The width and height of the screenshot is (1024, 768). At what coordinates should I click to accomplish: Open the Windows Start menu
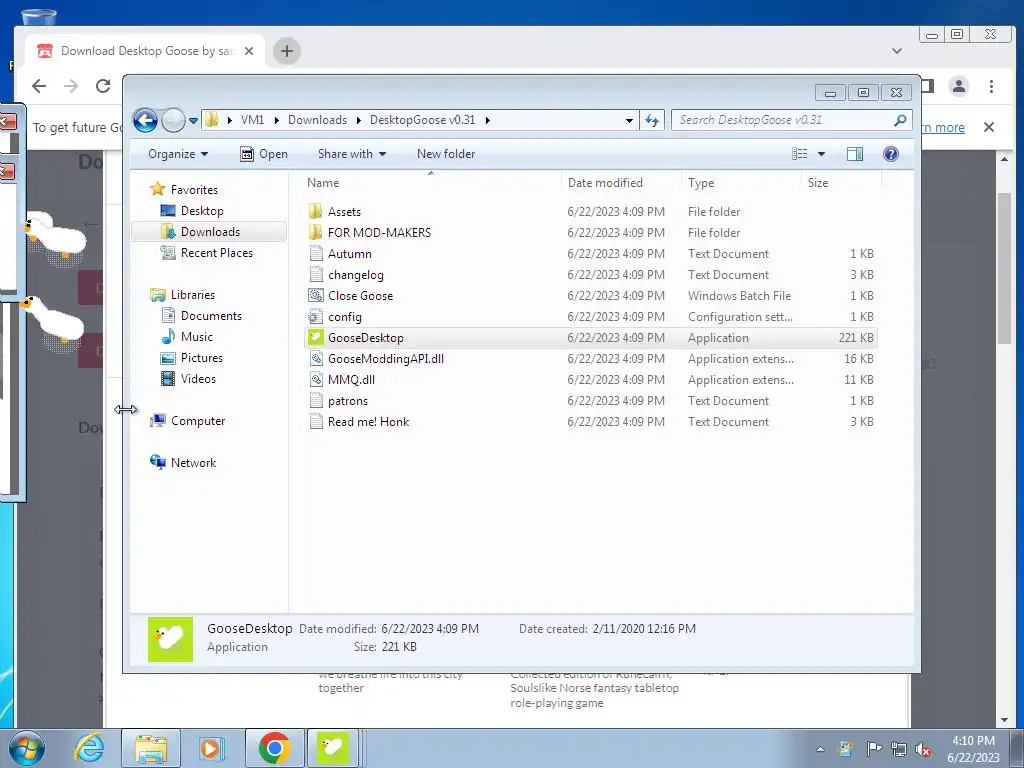tap(27, 748)
